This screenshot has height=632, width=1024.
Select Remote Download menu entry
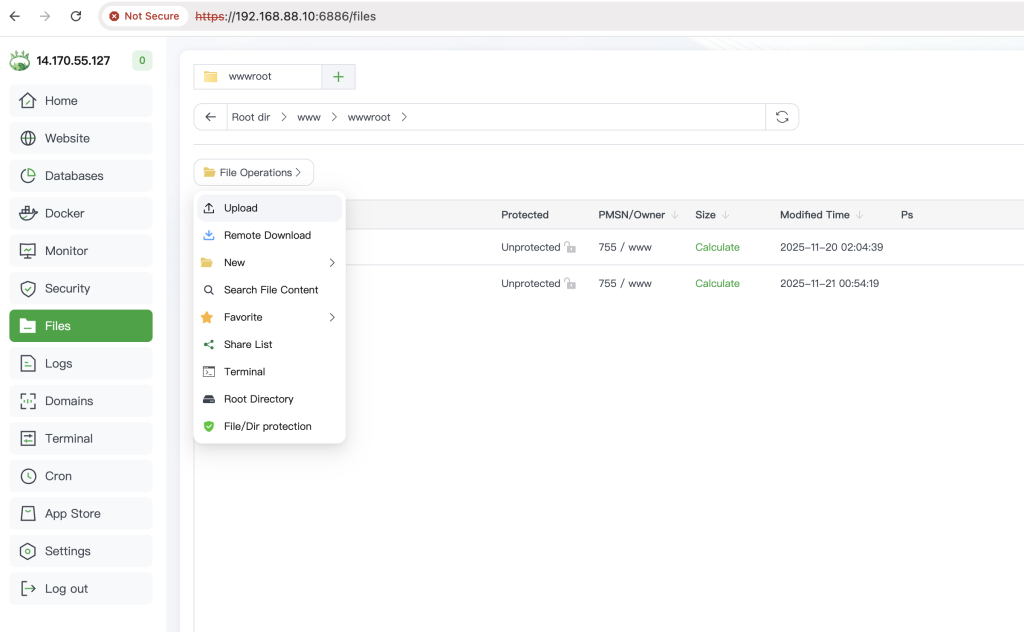click(267, 236)
